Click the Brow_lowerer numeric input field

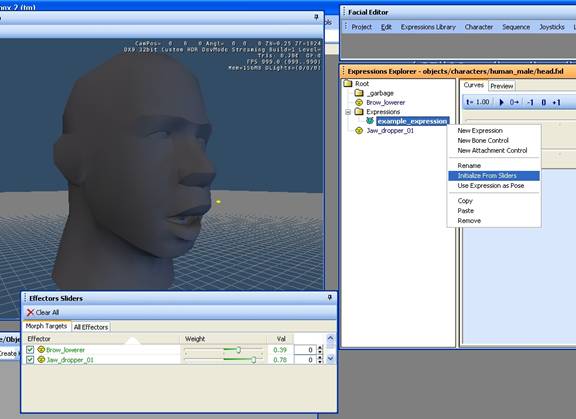[x=305, y=350]
